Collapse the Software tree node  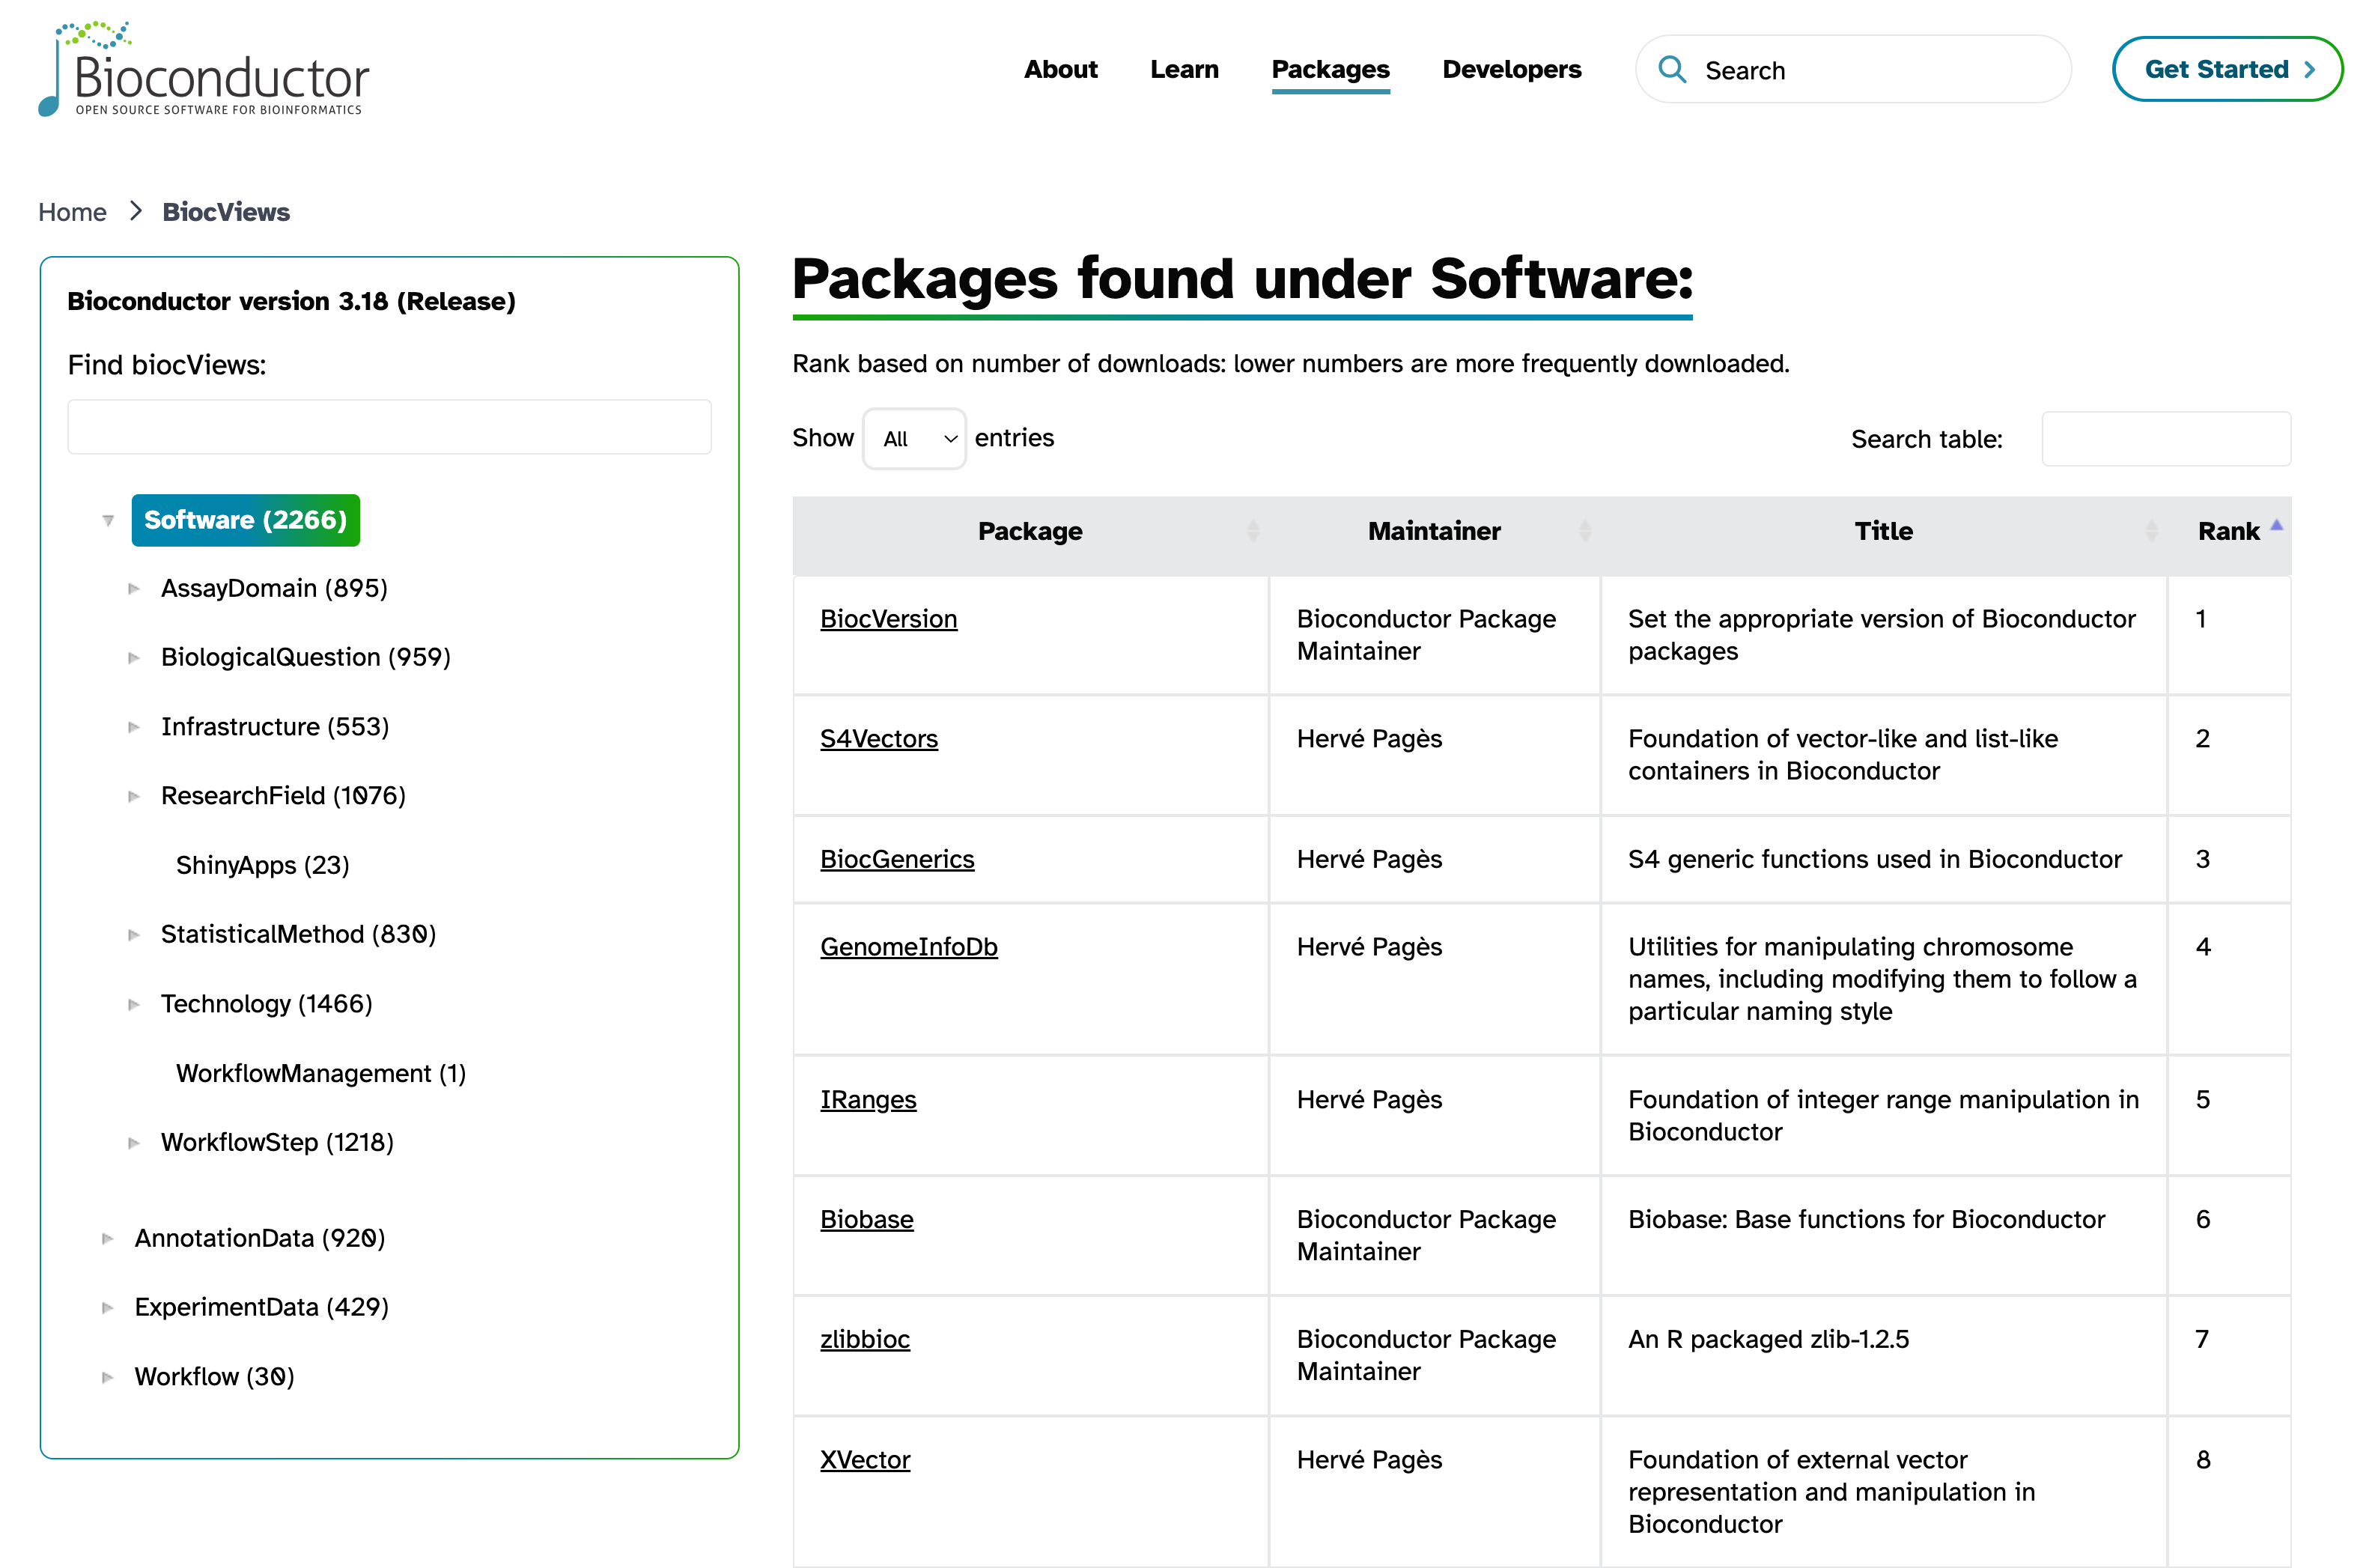pyautogui.click(x=108, y=521)
